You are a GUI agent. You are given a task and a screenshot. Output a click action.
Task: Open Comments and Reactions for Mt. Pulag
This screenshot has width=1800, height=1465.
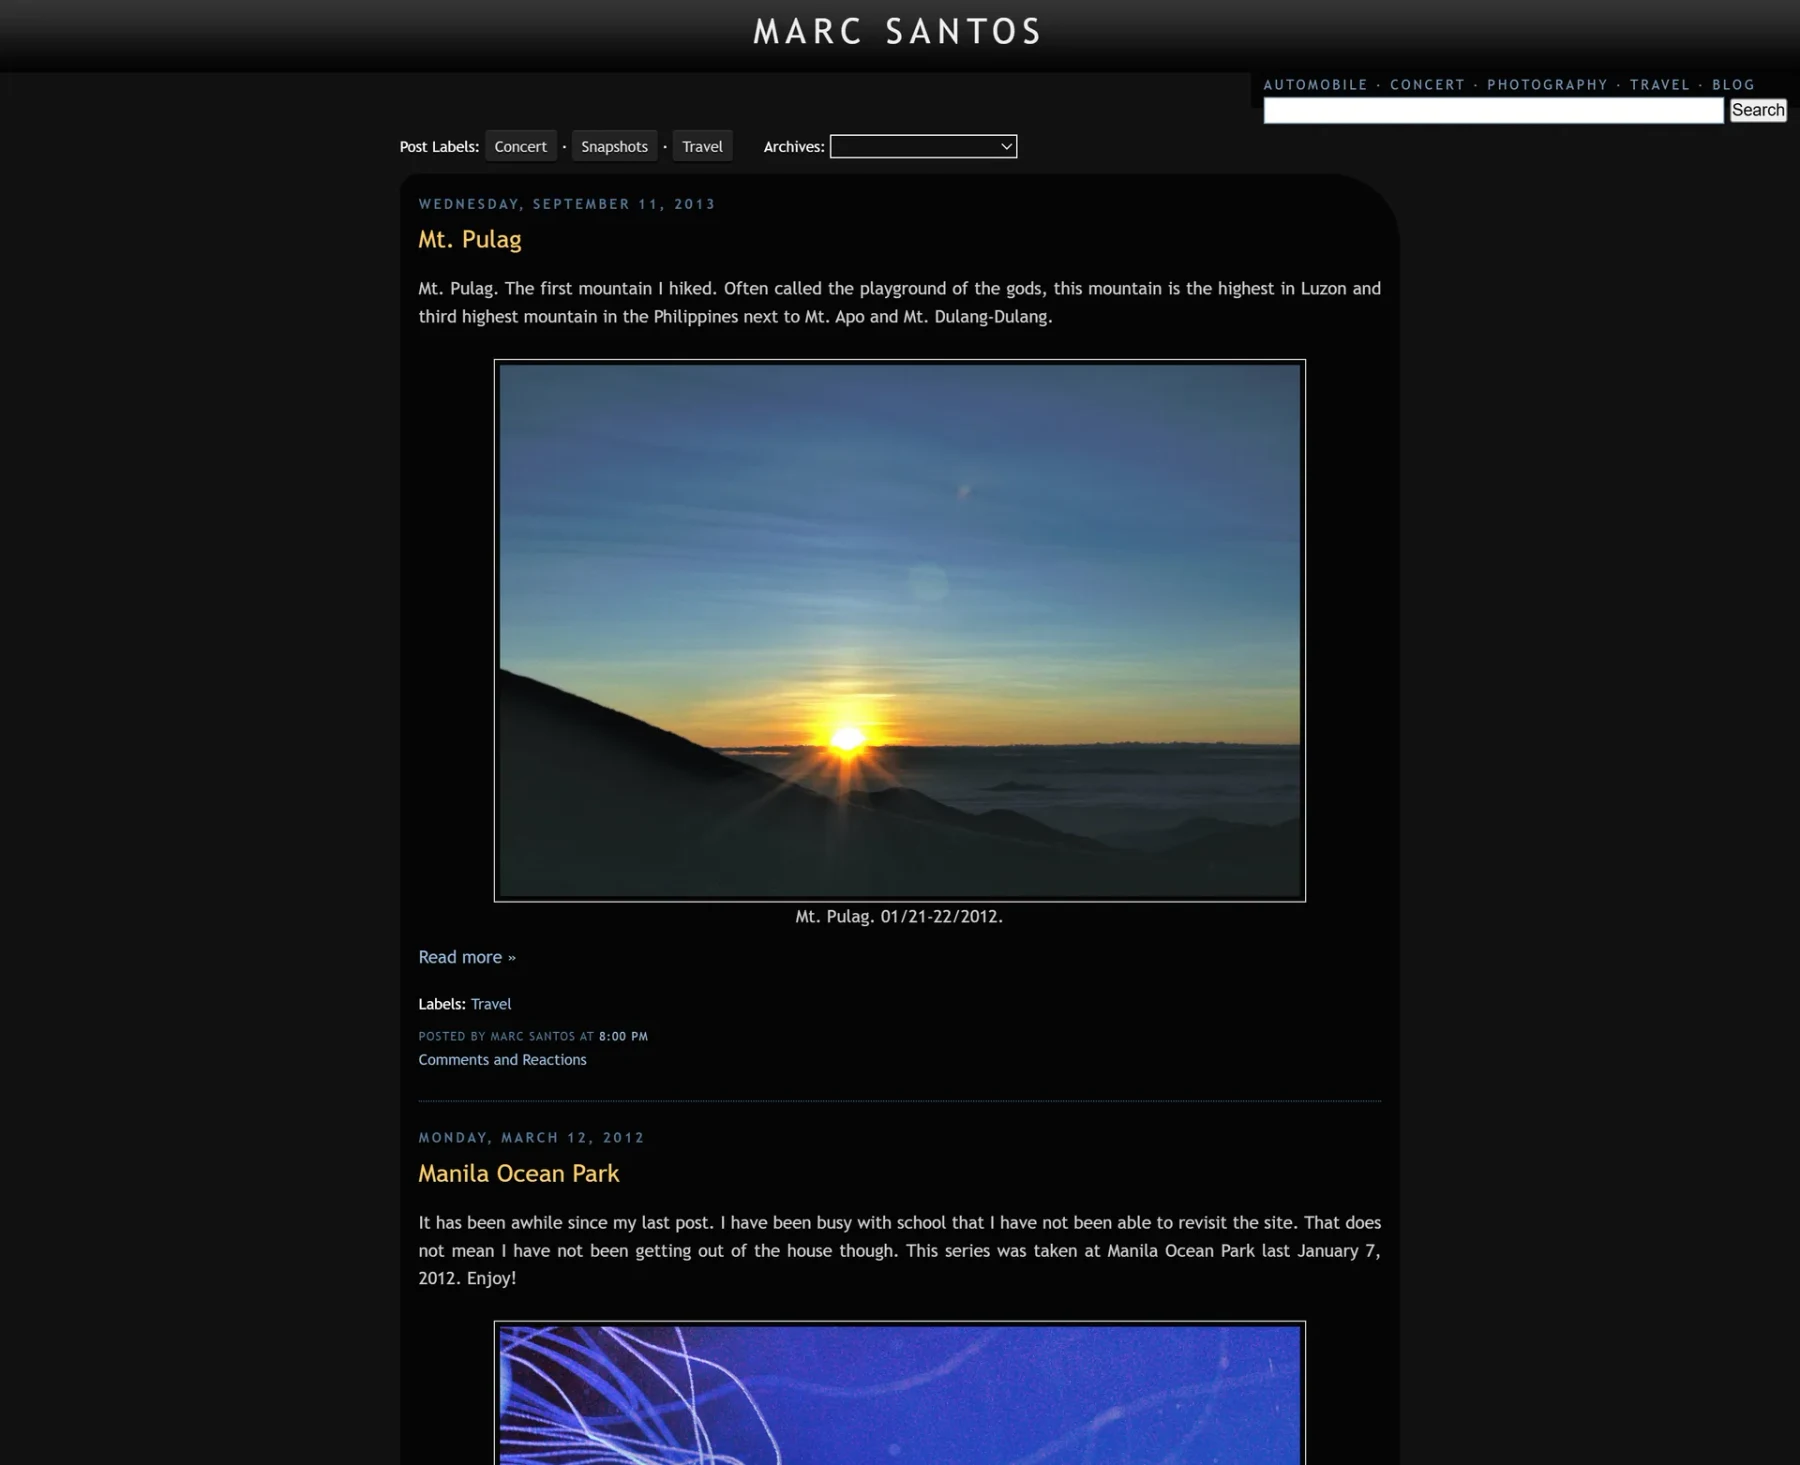[x=502, y=1059]
